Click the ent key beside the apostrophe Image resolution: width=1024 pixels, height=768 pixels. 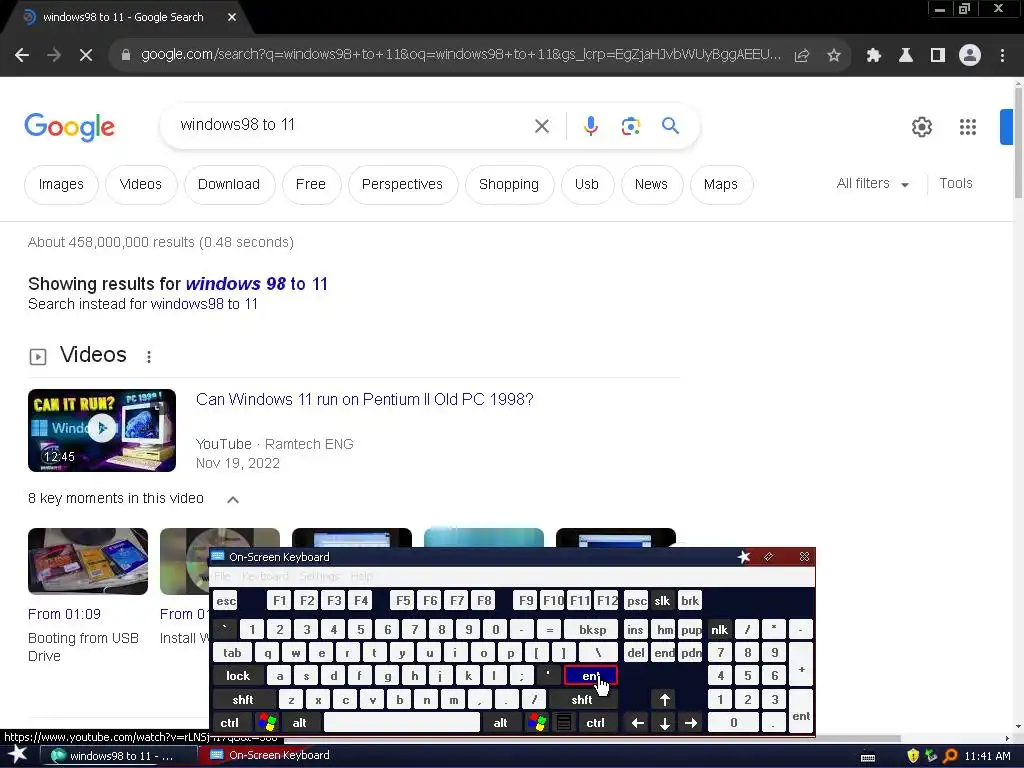pos(590,676)
